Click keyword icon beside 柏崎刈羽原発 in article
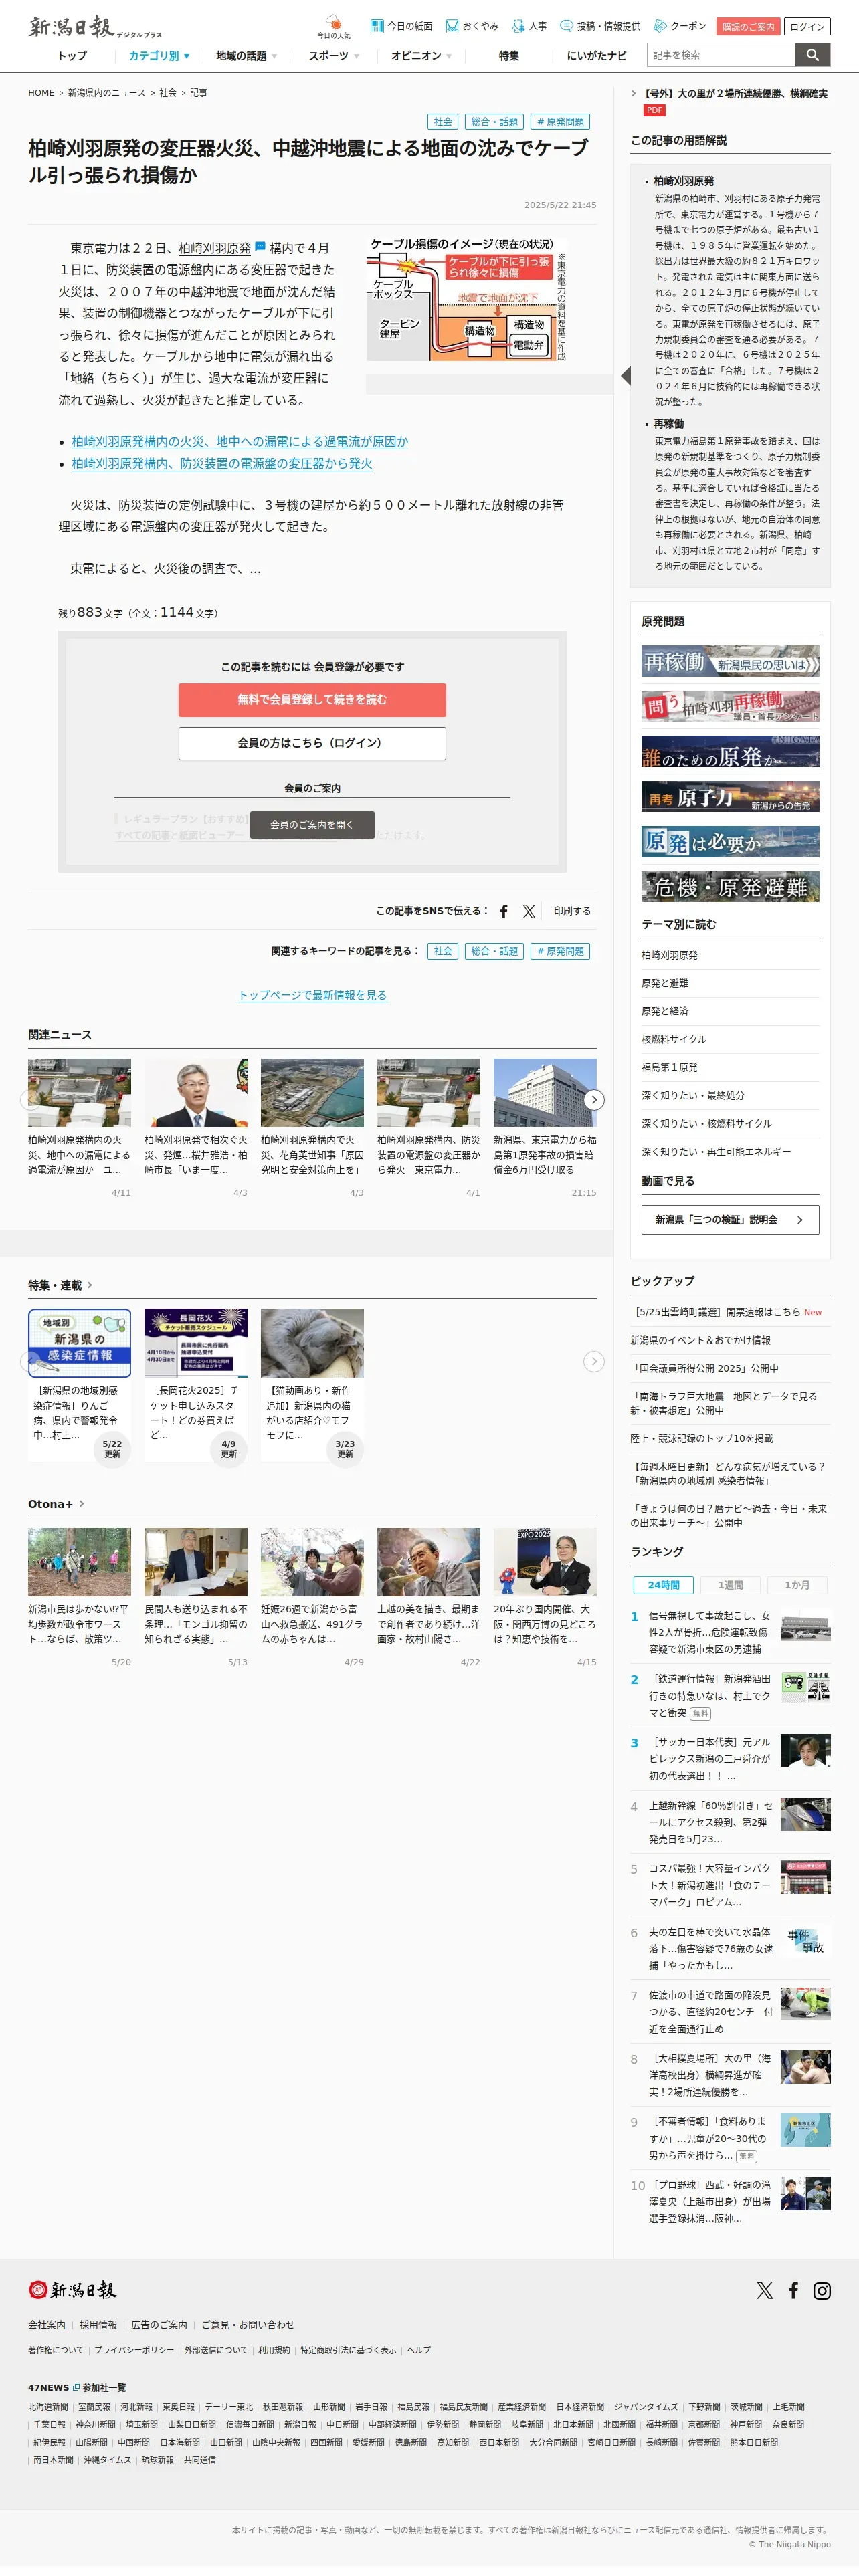 (260, 246)
